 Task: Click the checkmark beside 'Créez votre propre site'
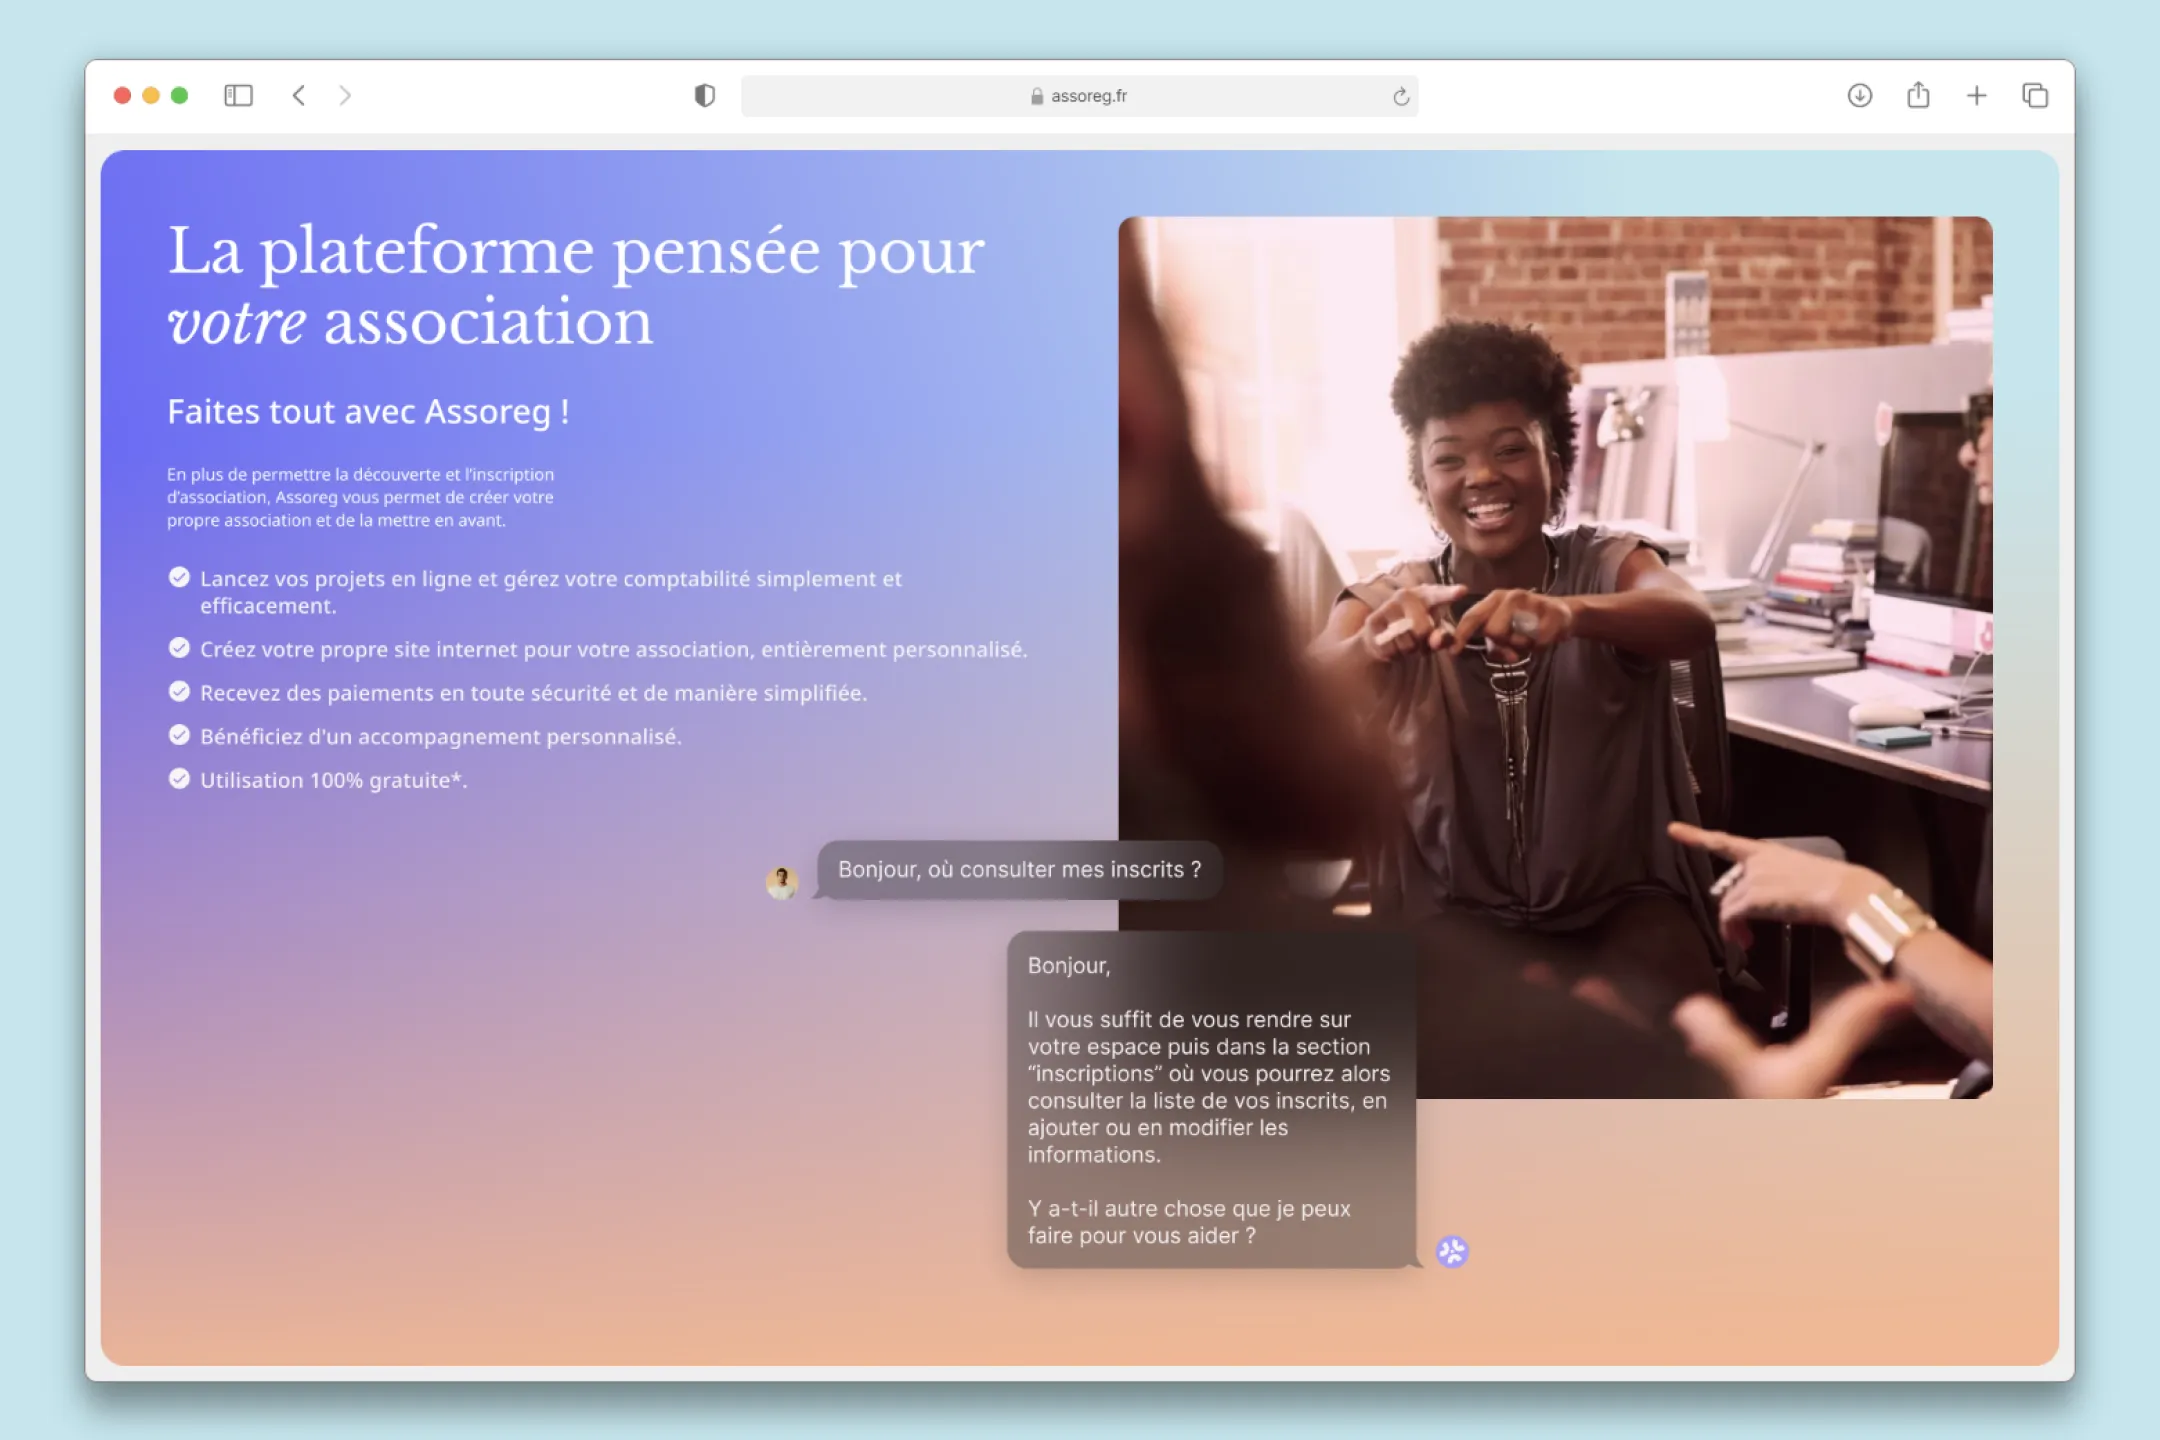179,649
